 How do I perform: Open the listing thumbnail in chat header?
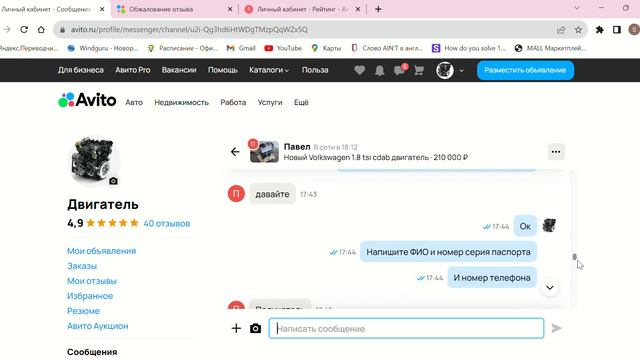point(264,151)
